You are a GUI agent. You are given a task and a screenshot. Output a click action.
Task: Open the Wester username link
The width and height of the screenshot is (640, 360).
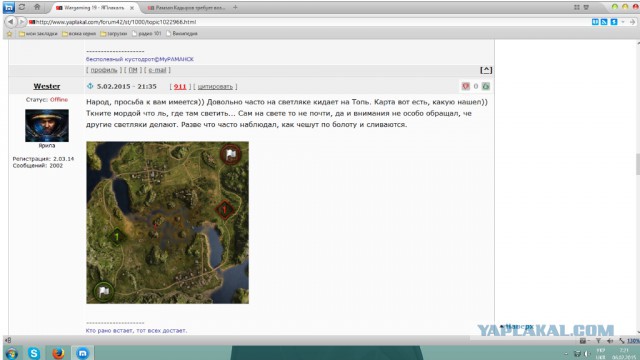[47, 86]
